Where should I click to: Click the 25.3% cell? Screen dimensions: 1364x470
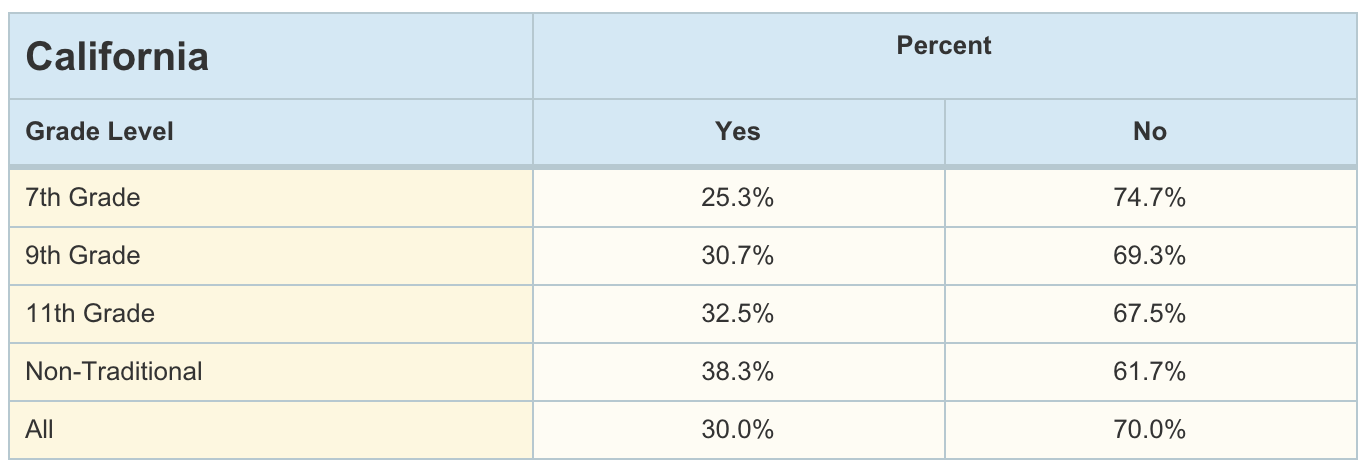(x=738, y=198)
